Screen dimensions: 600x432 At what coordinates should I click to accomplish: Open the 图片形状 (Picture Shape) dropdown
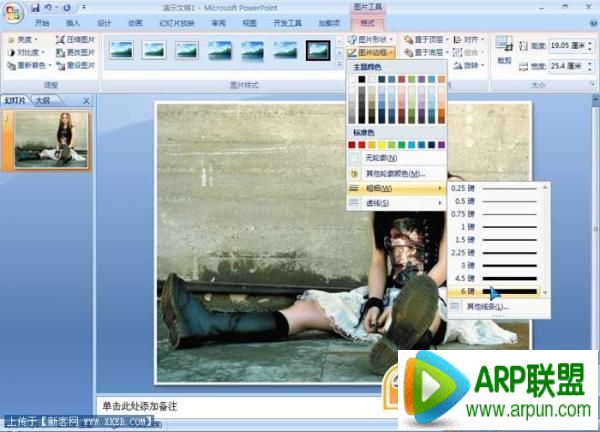point(370,39)
